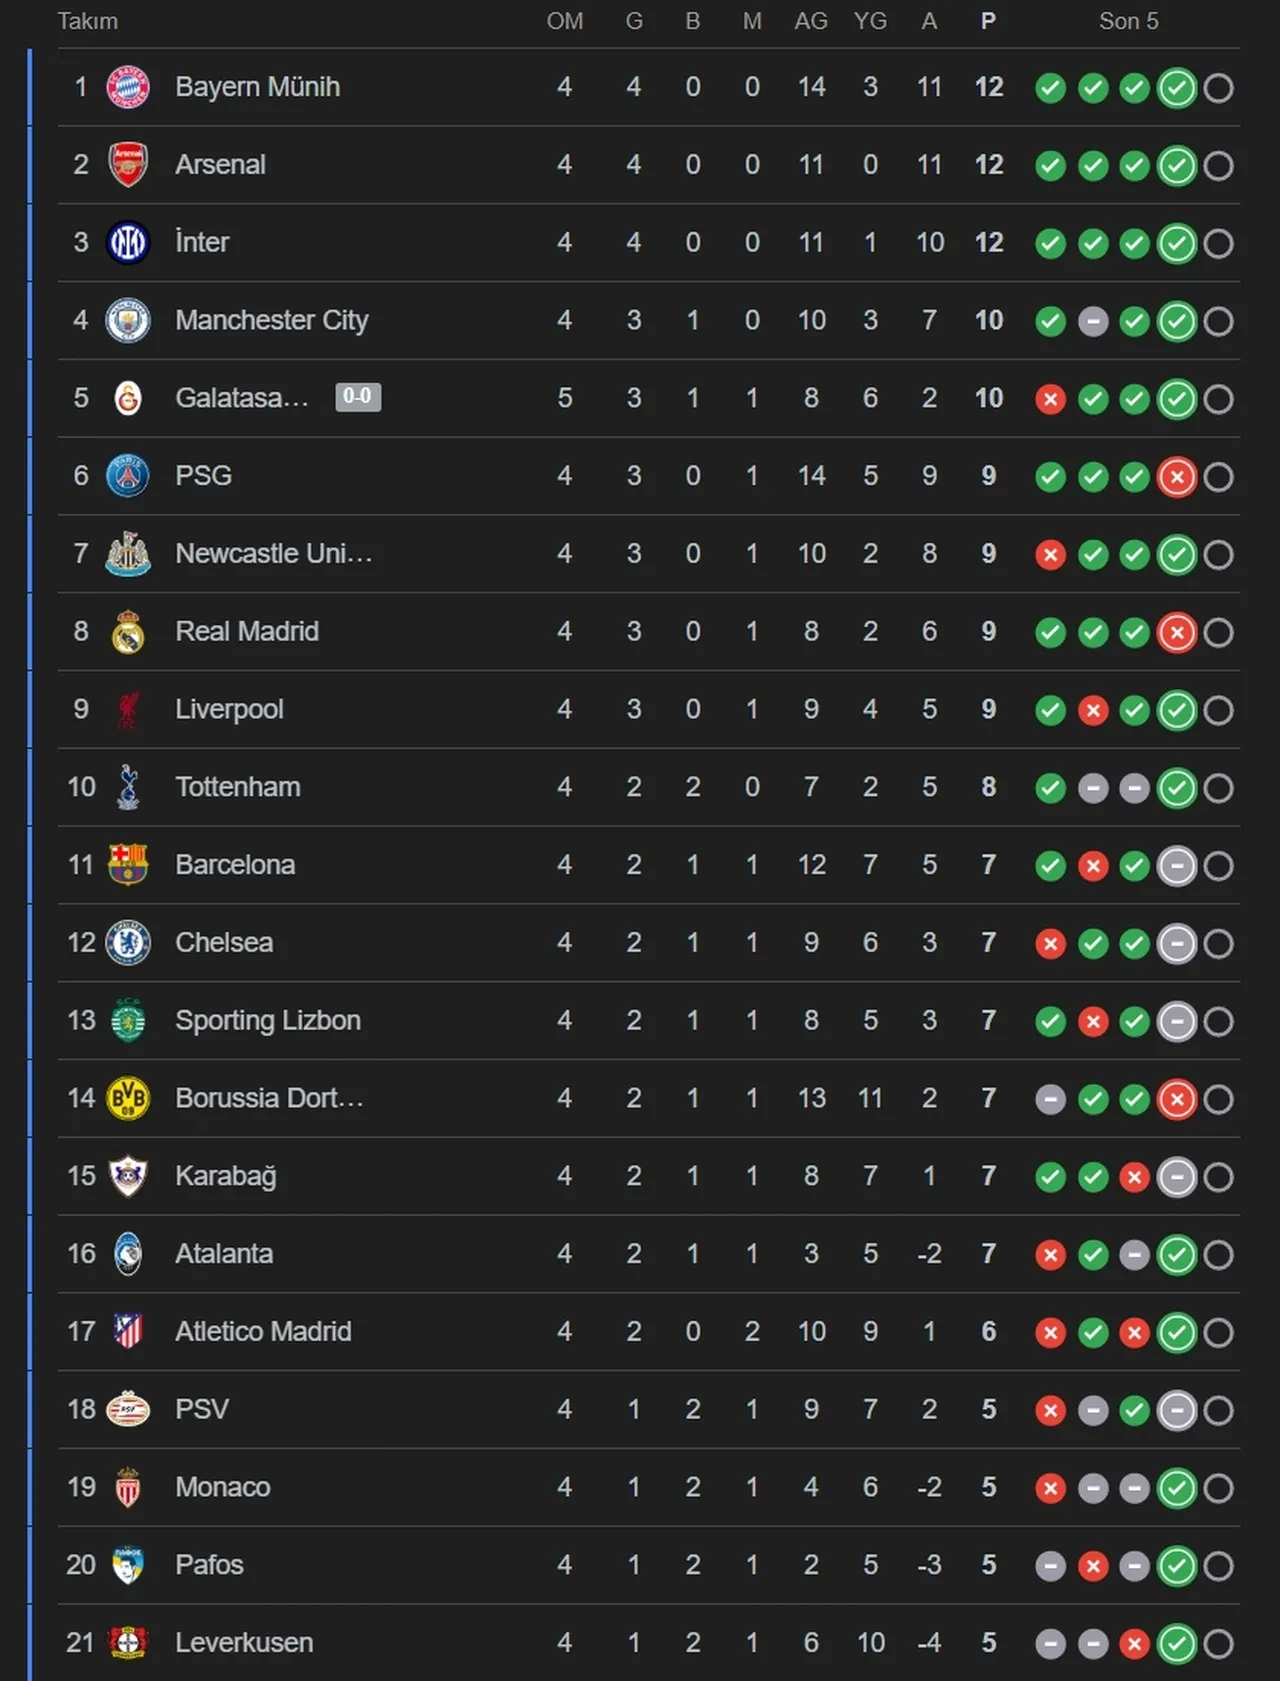The image size is (1280, 1681).
Task: Click the Bayern Münih club crest
Action: [x=128, y=87]
